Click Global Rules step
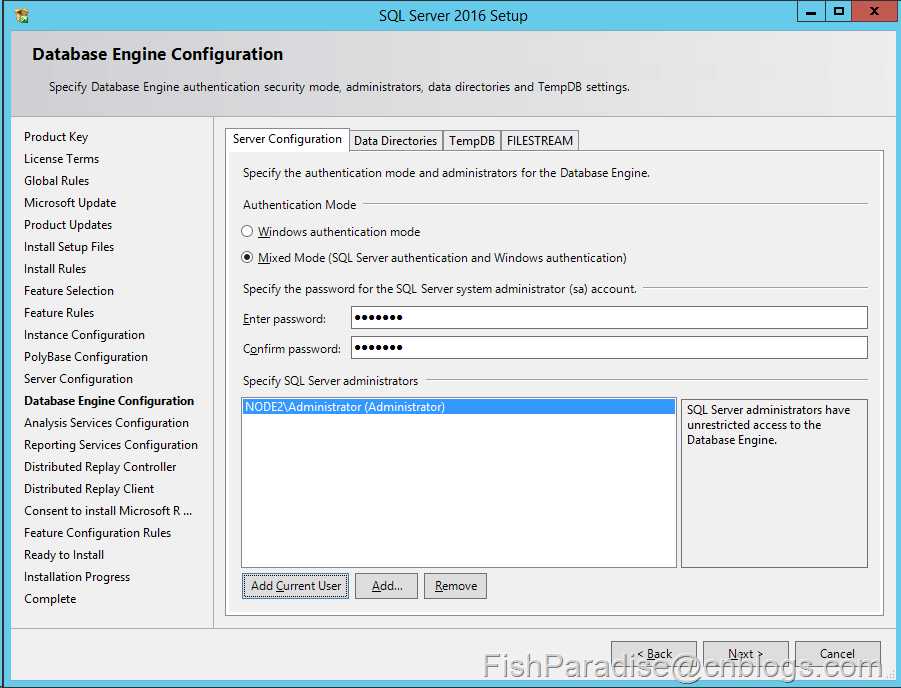This screenshot has height=688, width=901. point(56,180)
